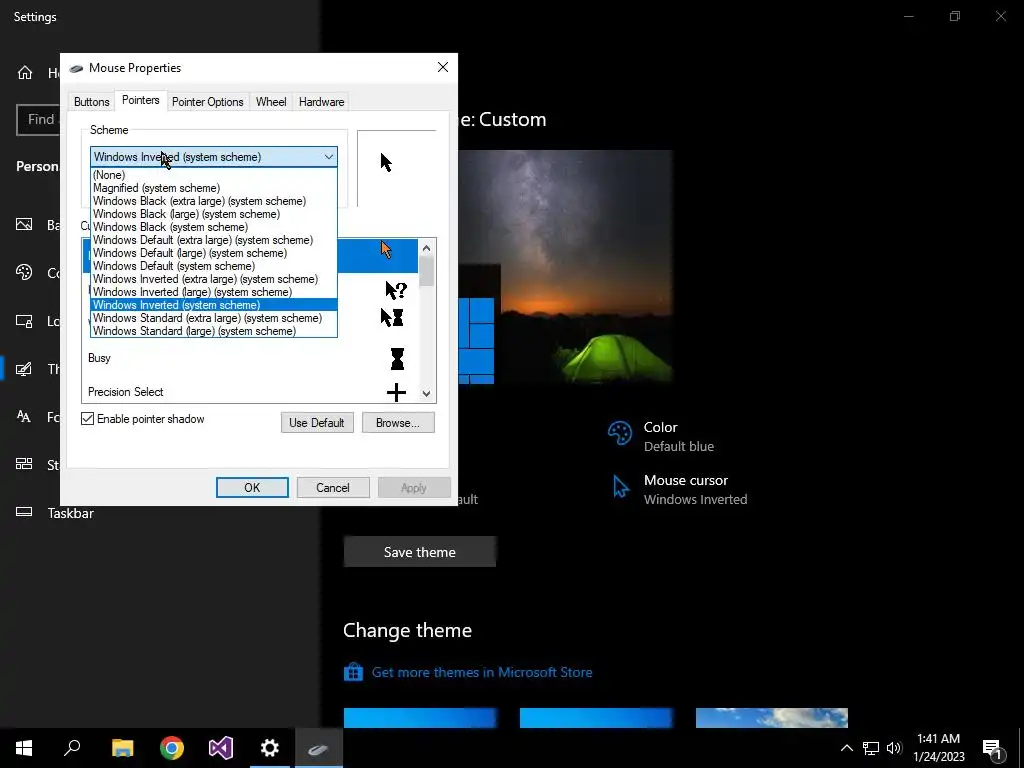Switch to the Buttons tab

point(91,102)
